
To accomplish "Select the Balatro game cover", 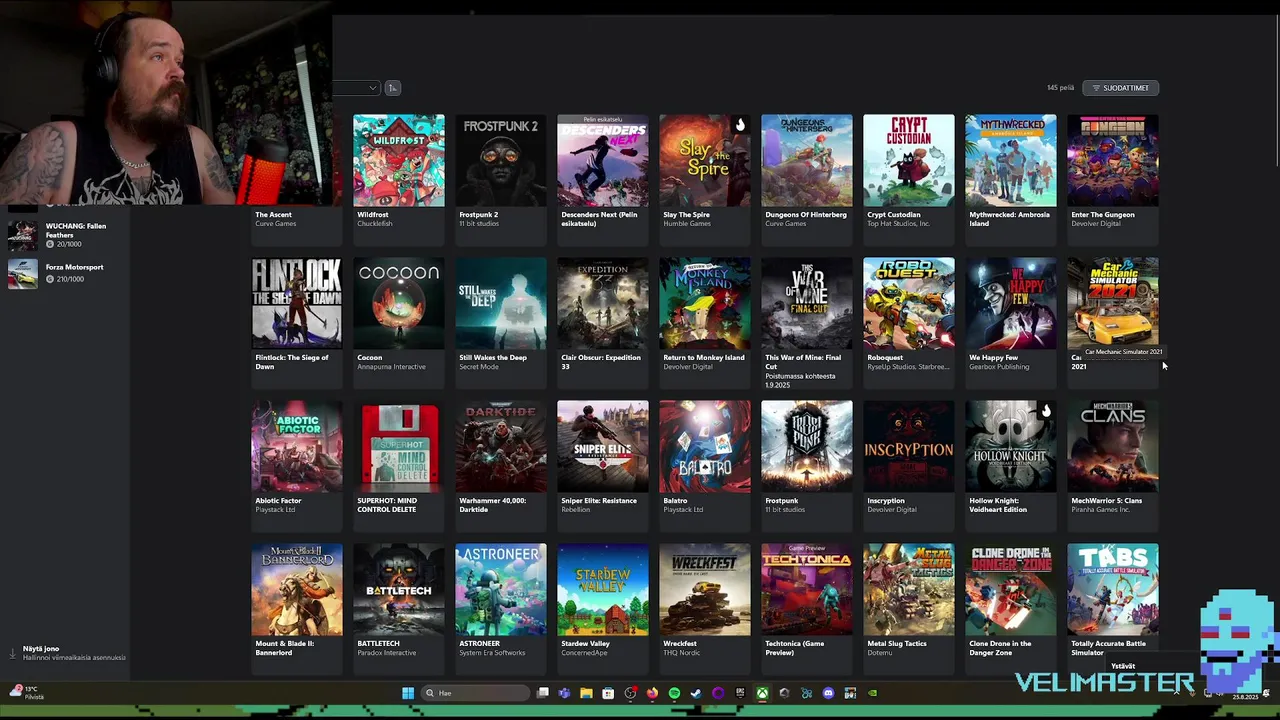I will tap(705, 447).
